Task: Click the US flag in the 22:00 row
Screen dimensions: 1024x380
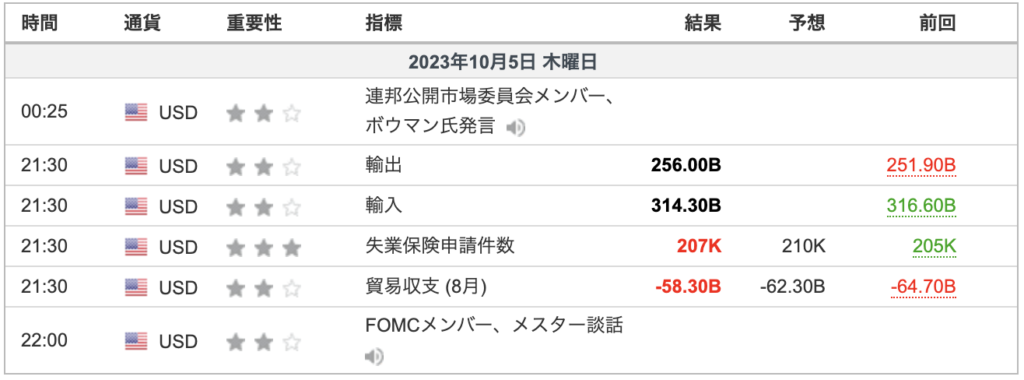Action: pyautogui.click(x=136, y=341)
